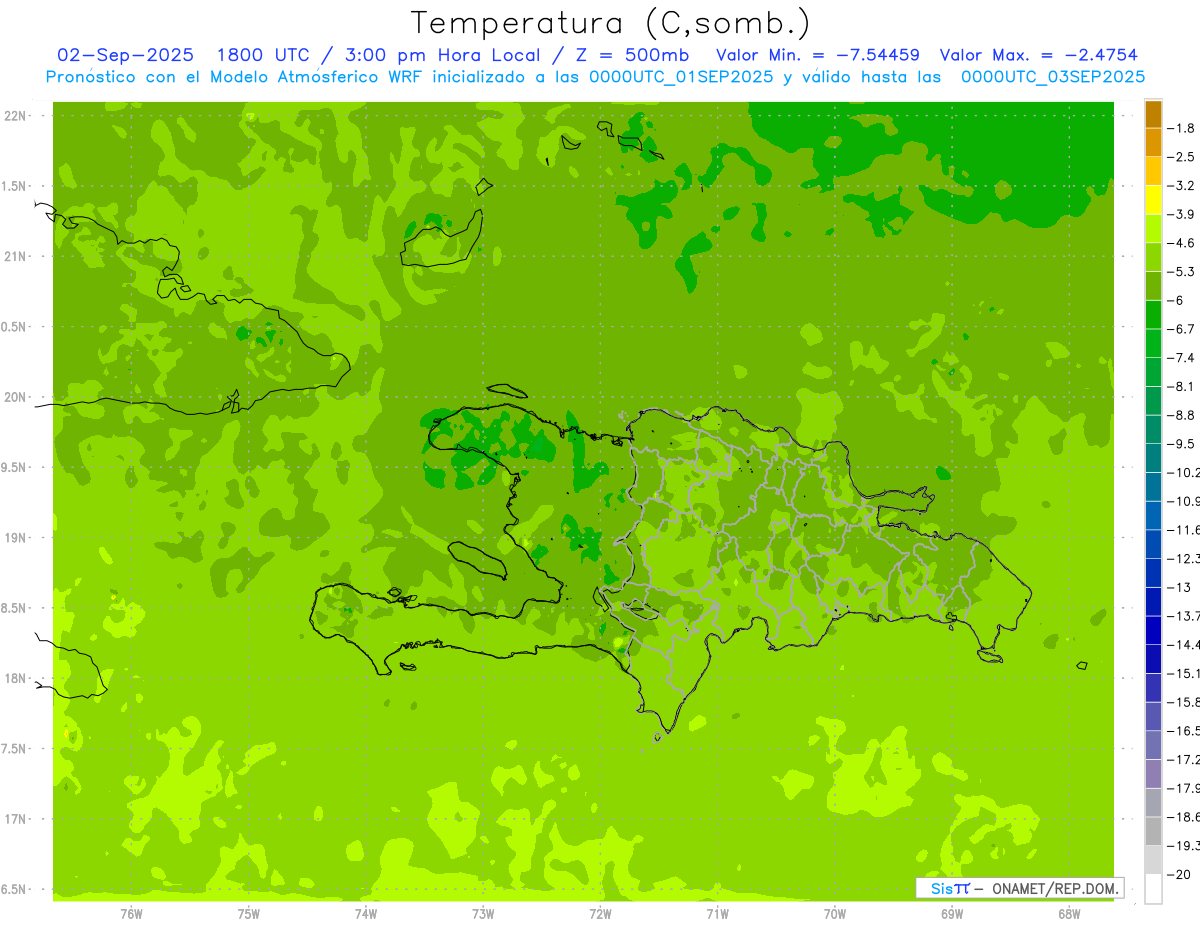This screenshot has height=927, width=1200.
Task: Click the purple swatch between -17.2 and -17.9
Action: 1153,773
